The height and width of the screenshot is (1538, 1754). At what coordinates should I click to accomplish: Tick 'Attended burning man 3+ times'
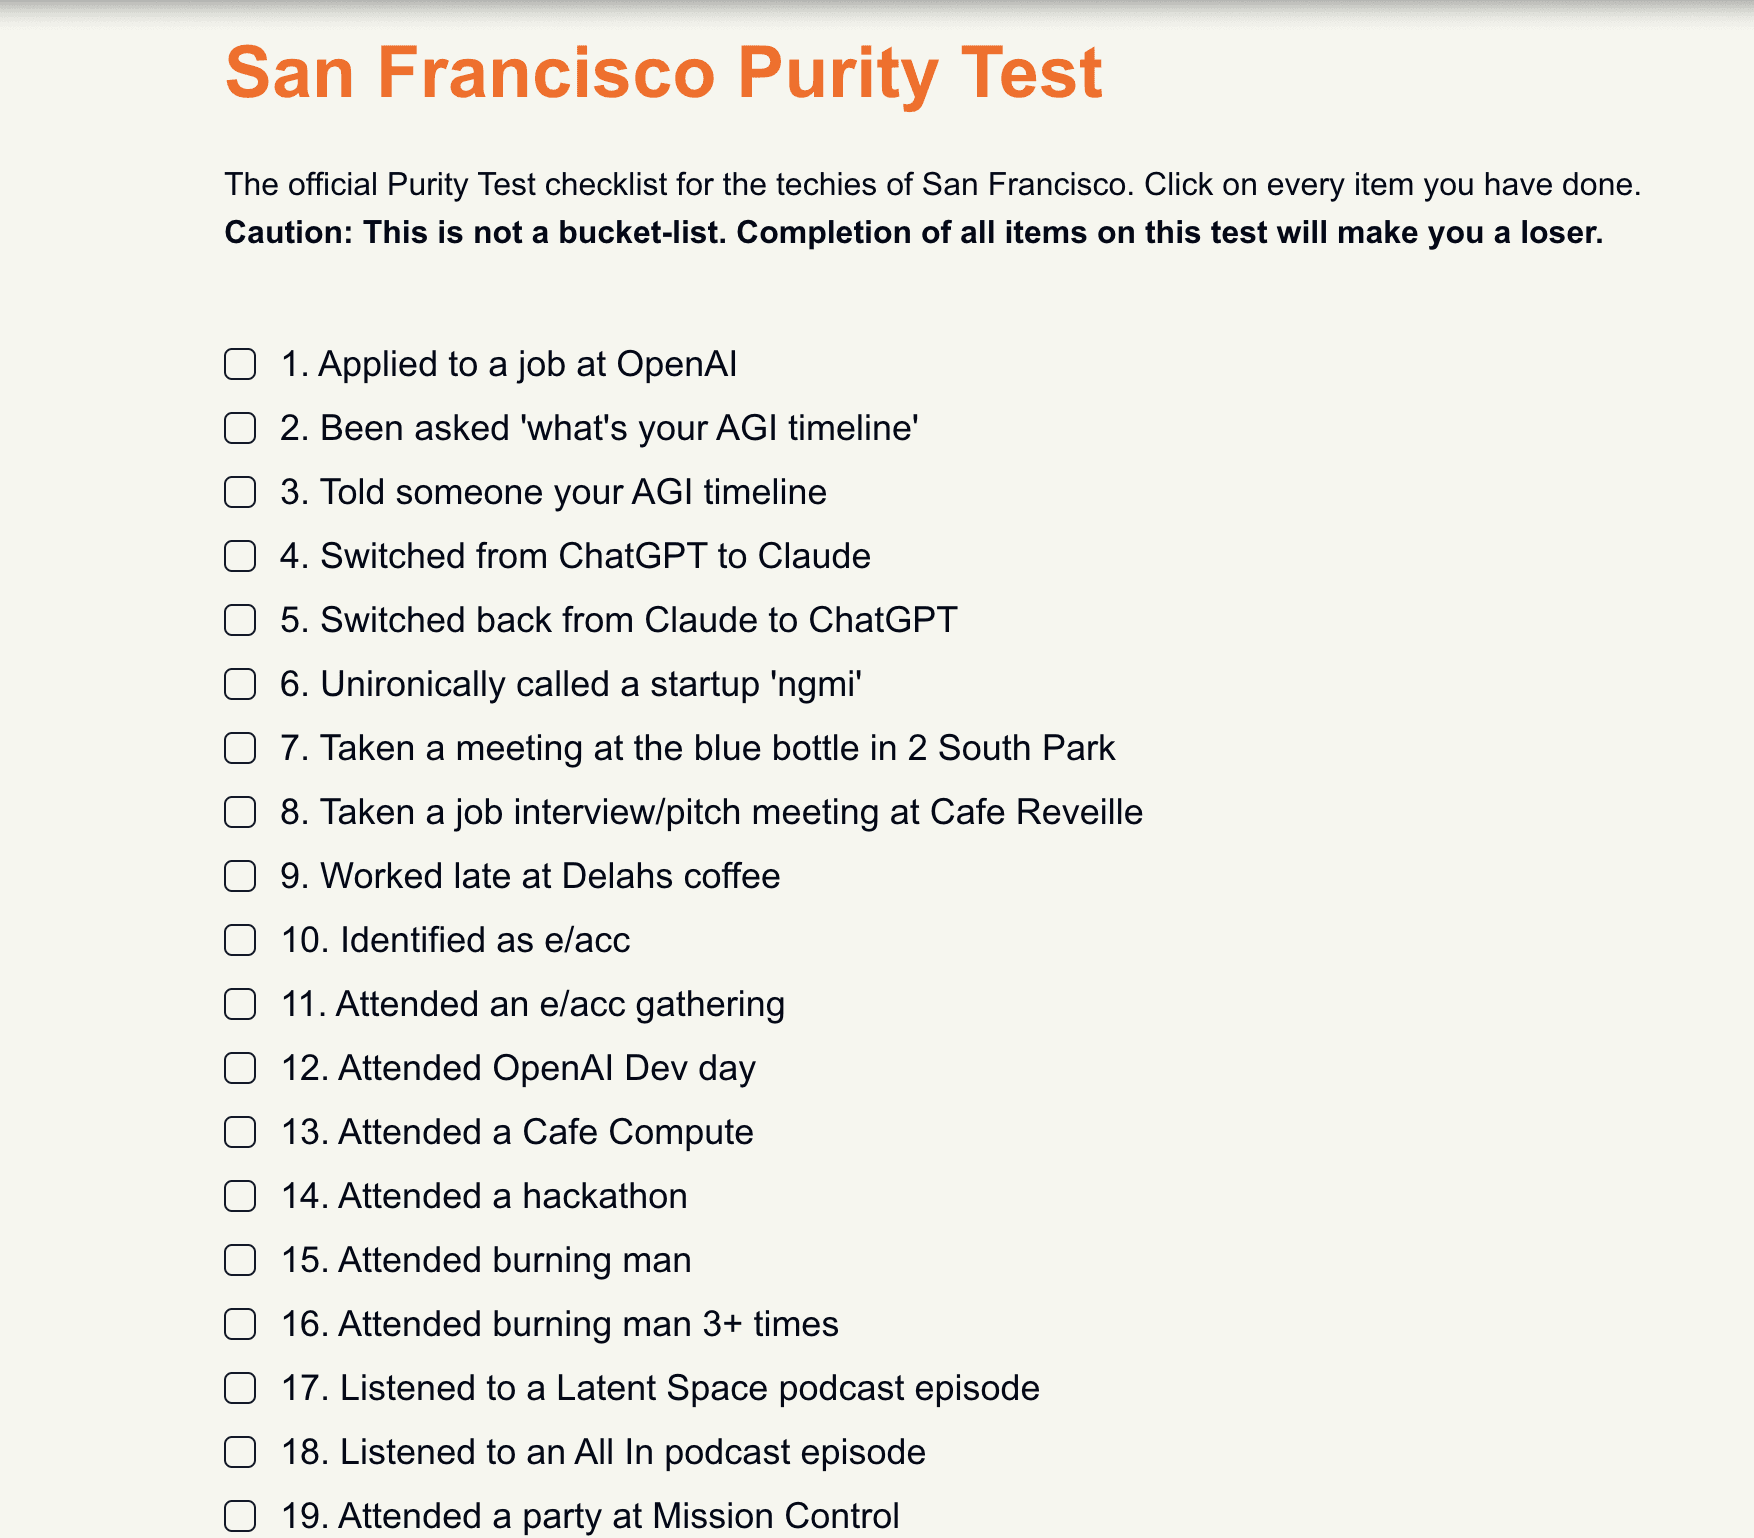pos(240,1324)
